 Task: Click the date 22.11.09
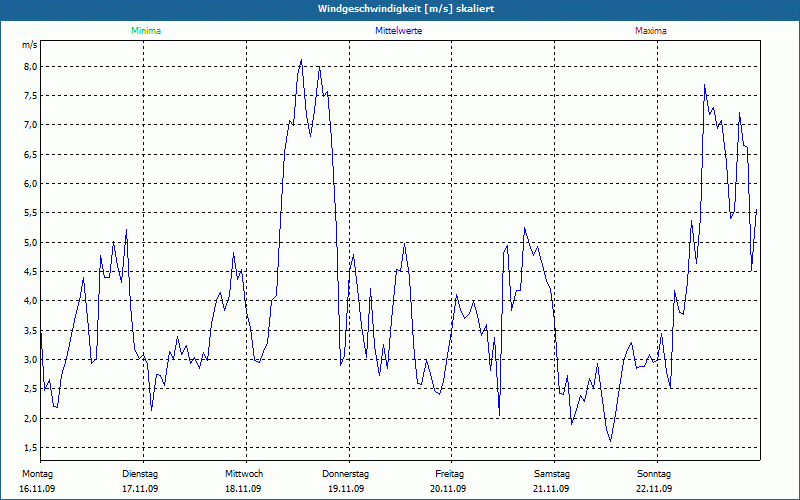click(x=654, y=489)
